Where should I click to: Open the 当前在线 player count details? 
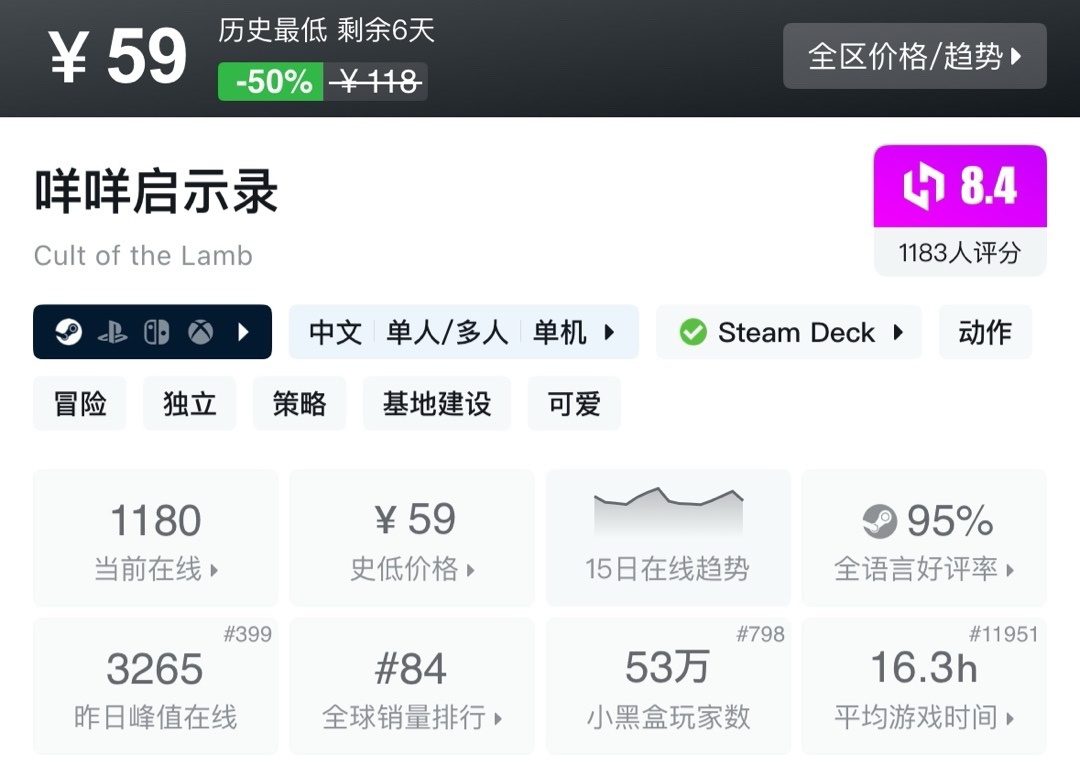[156, 539]
